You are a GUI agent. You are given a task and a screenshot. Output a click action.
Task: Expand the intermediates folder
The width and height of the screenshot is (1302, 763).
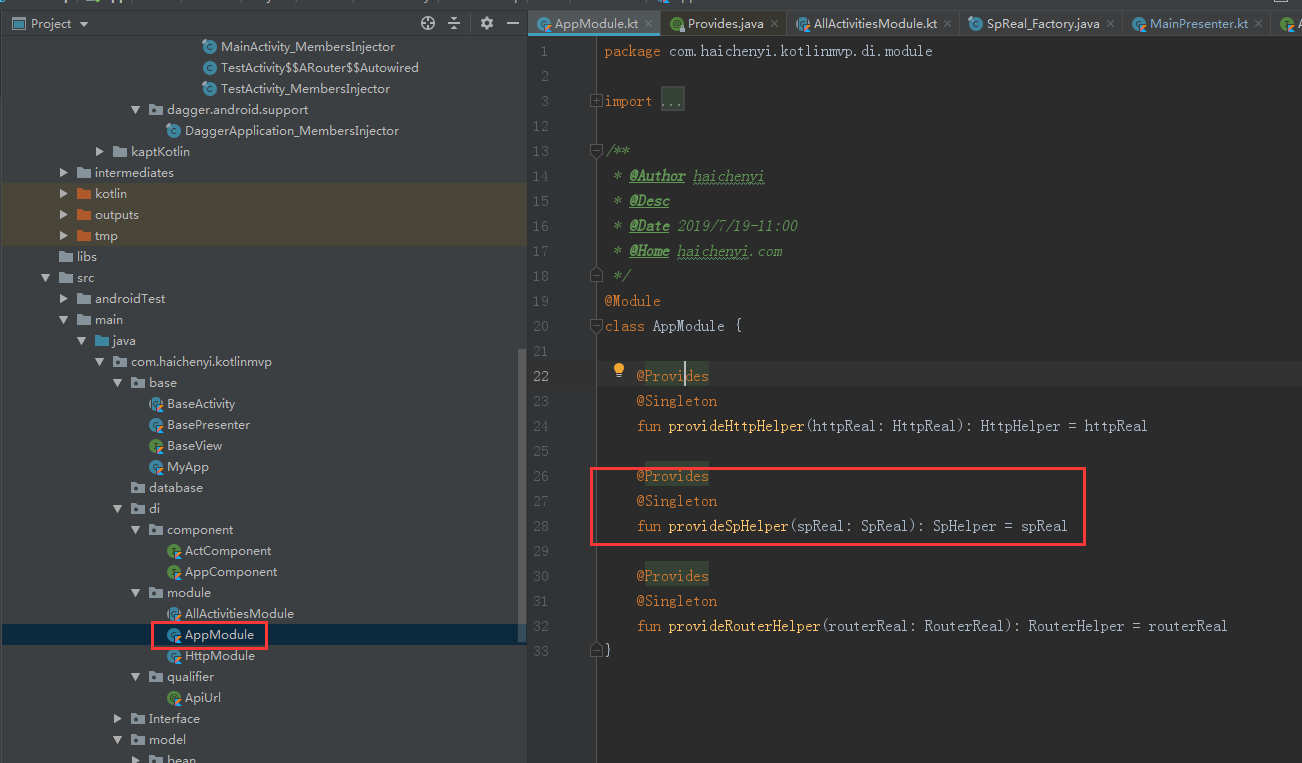65,173
